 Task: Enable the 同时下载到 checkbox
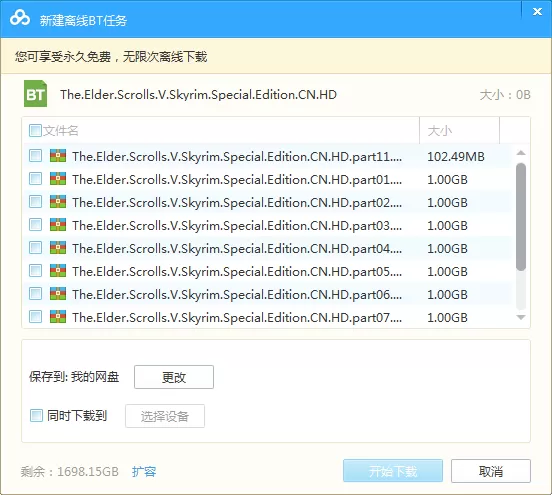[x=36, y=416]
